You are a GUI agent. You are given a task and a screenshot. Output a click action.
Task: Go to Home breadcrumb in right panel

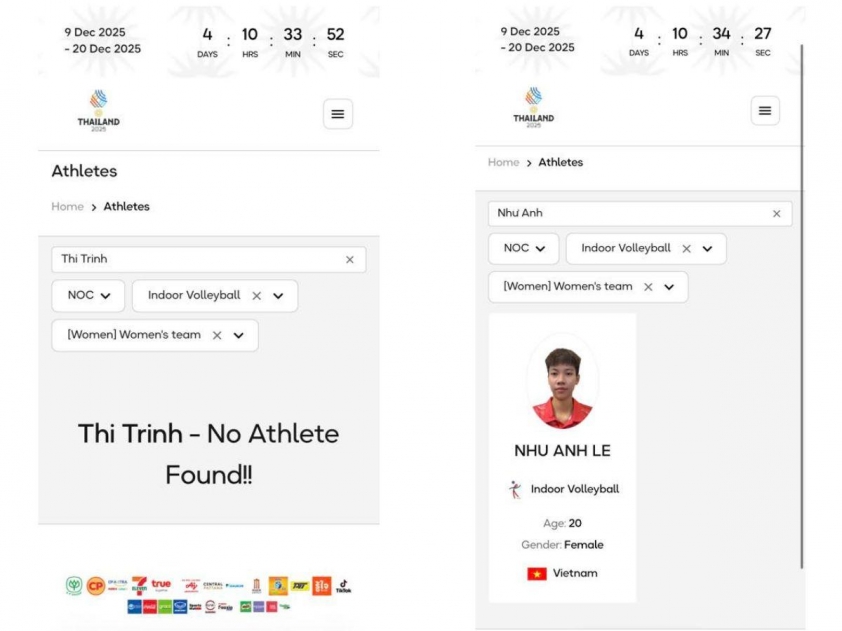pos(503,162)
